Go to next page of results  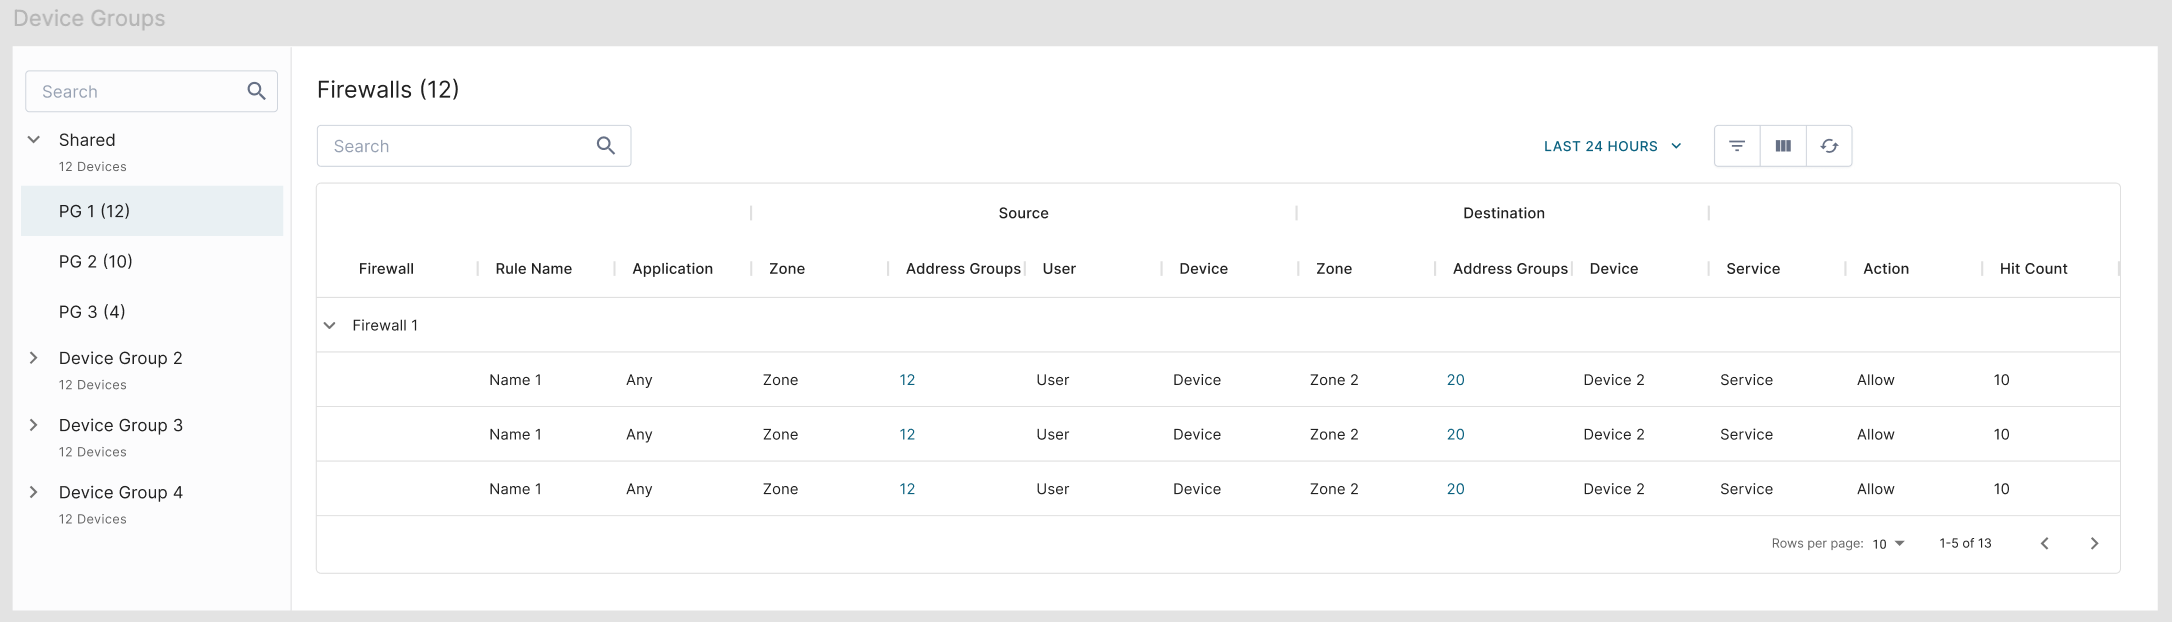[x=2094, y=543]
